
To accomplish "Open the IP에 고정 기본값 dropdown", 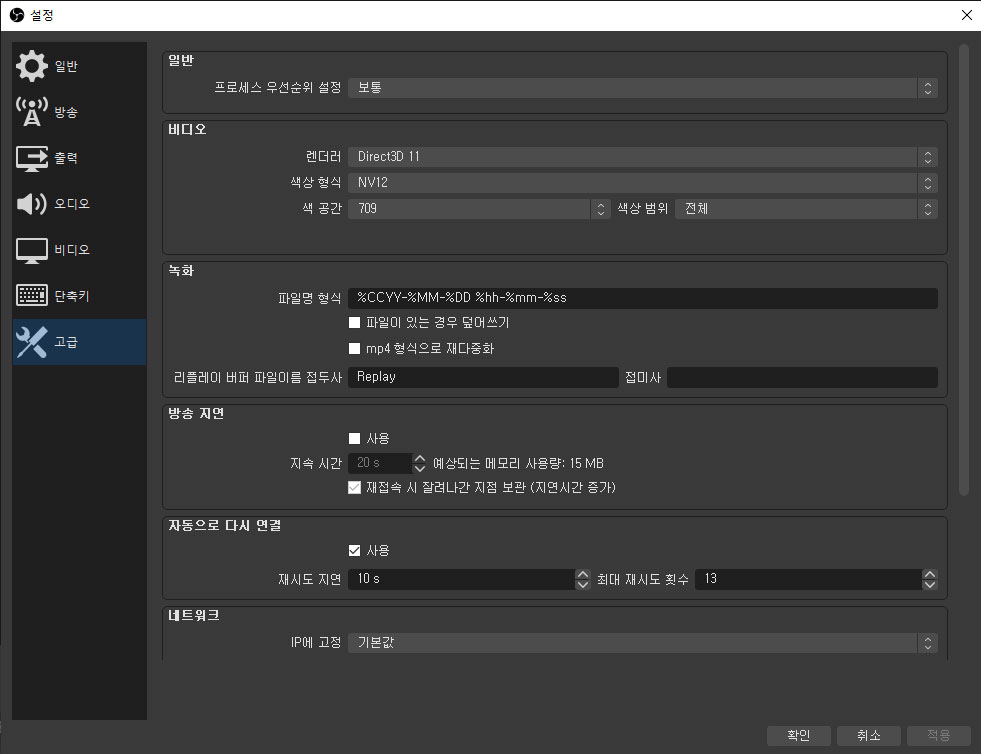I will coord(642,643).
